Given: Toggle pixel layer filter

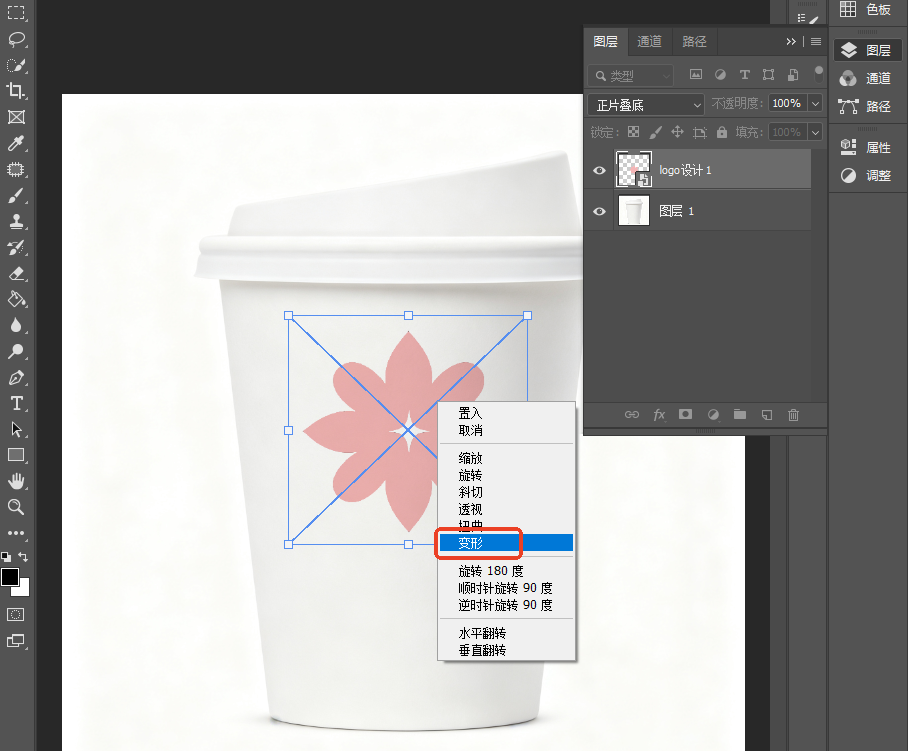Looking at the screenshot, I should click(696, 75).
